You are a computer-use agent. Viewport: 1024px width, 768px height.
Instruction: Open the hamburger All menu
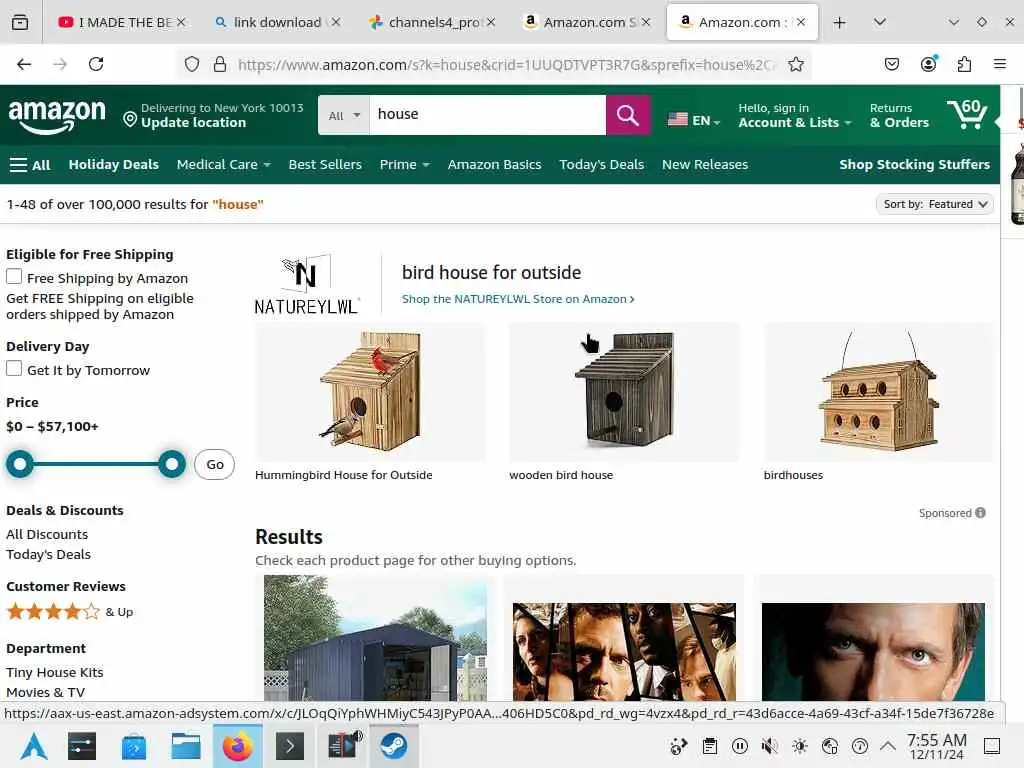pos(30,165)
